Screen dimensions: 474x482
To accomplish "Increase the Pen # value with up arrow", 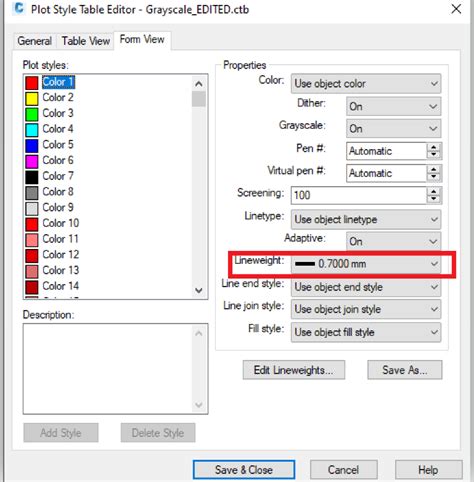I will (x=434, y=147).
